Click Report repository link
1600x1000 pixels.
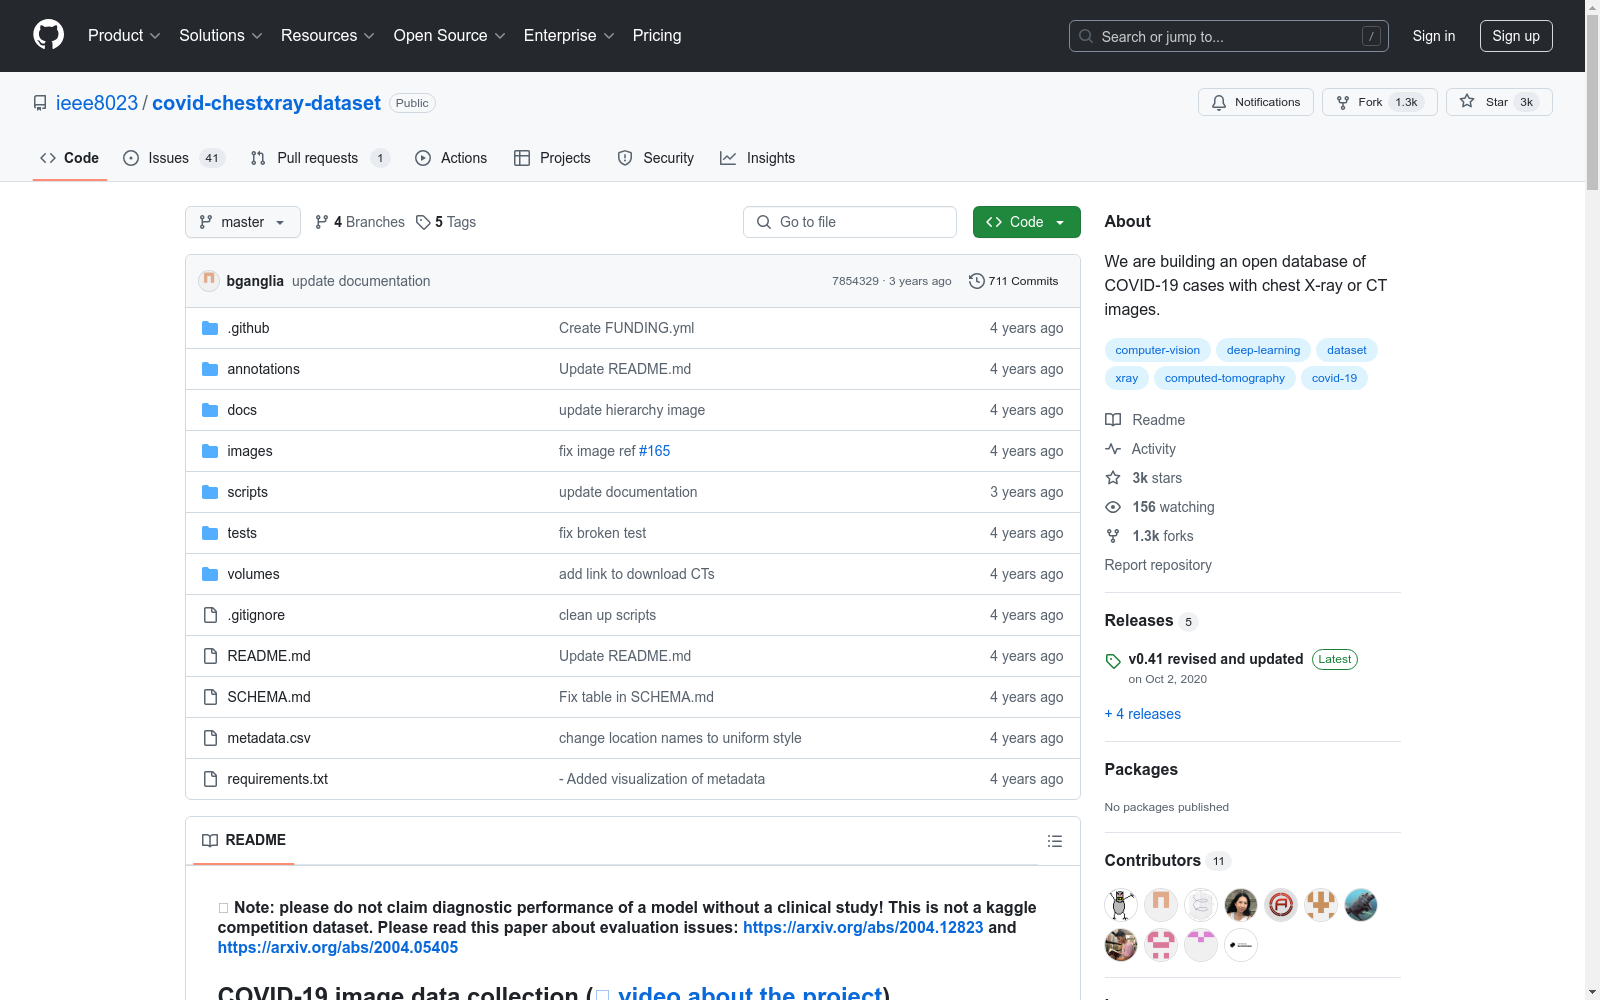point(1158,565)
